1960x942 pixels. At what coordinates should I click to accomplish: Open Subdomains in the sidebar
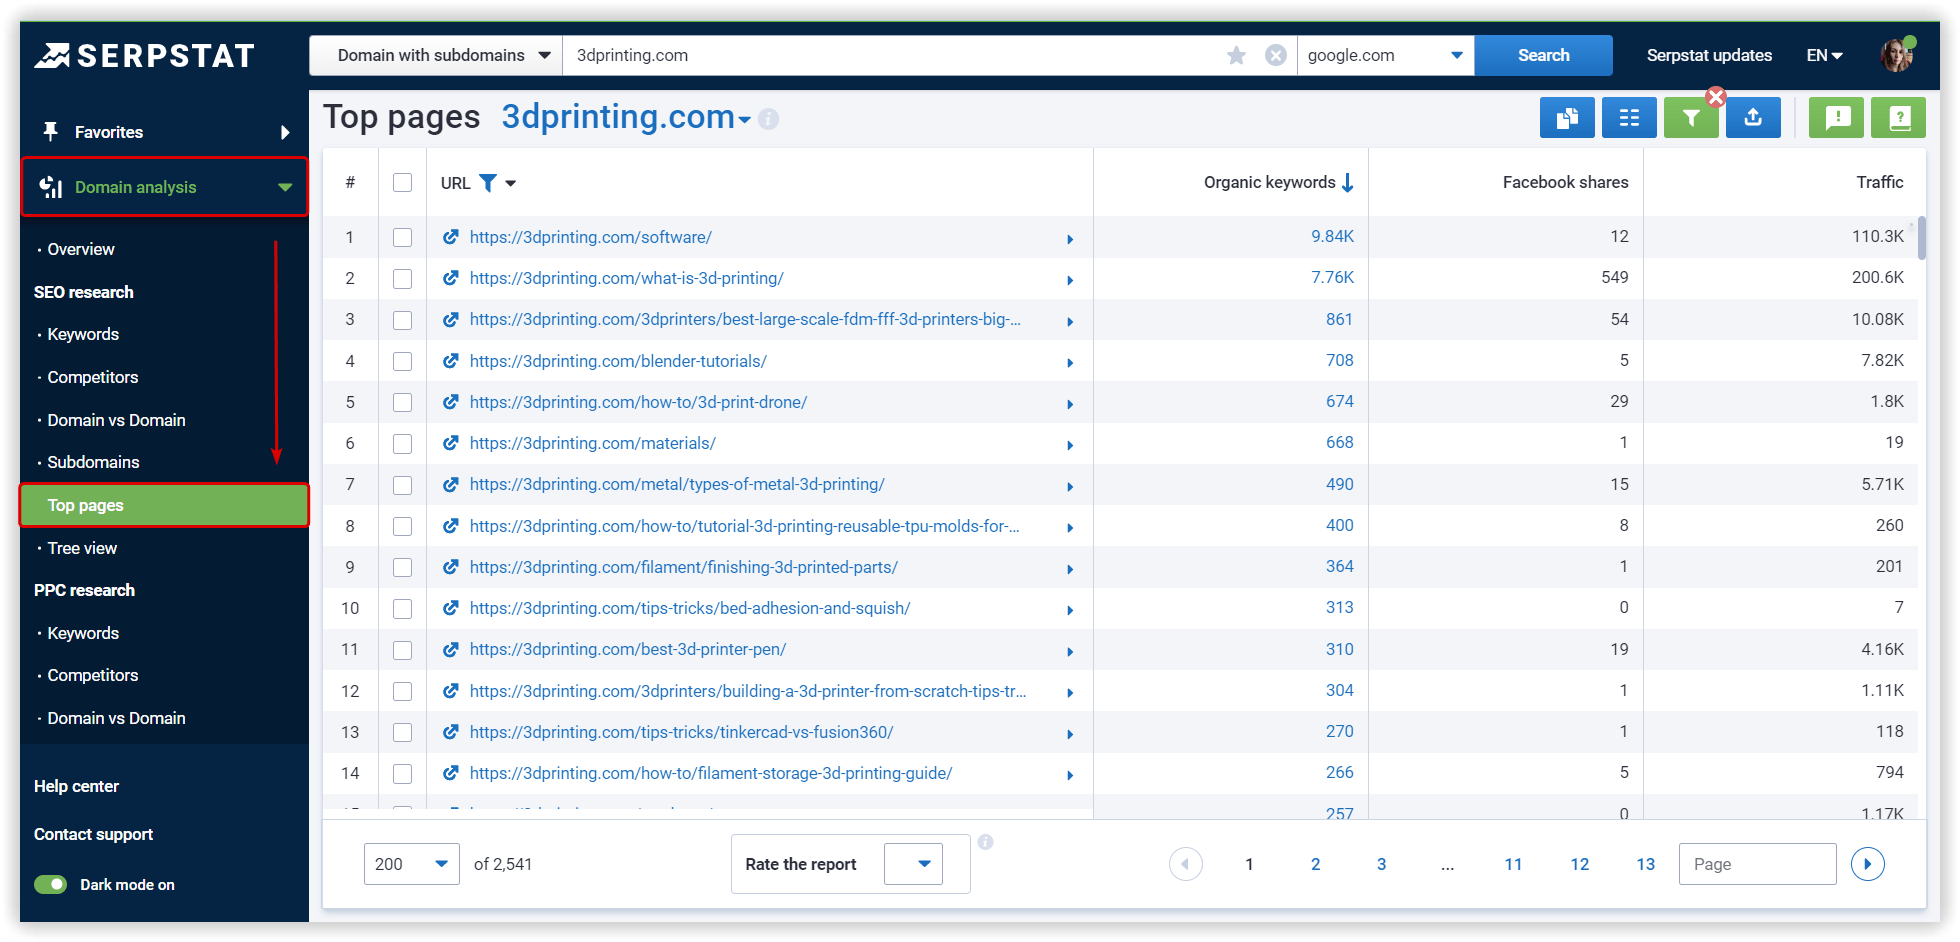(93, 462)
